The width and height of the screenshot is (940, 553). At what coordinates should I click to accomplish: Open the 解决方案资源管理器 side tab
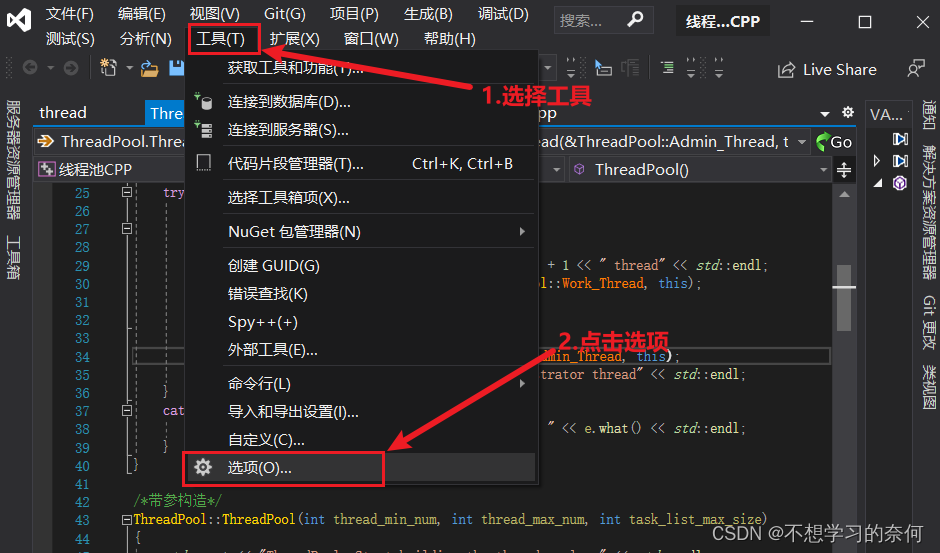coord(929,213)
